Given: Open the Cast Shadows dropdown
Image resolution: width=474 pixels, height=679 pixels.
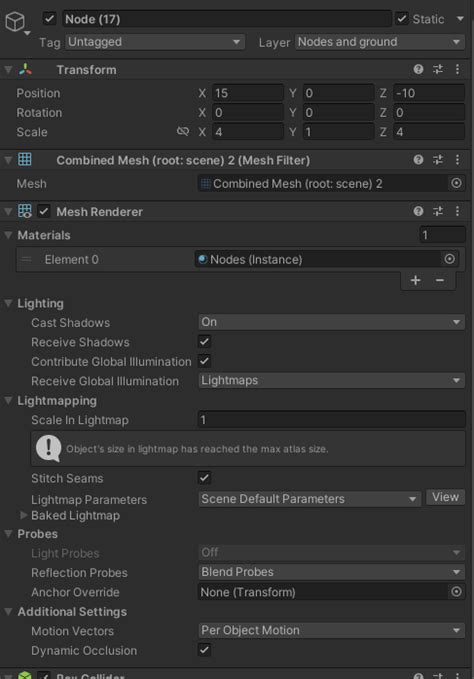Looking at the screenshot, I should coord(332,322).
